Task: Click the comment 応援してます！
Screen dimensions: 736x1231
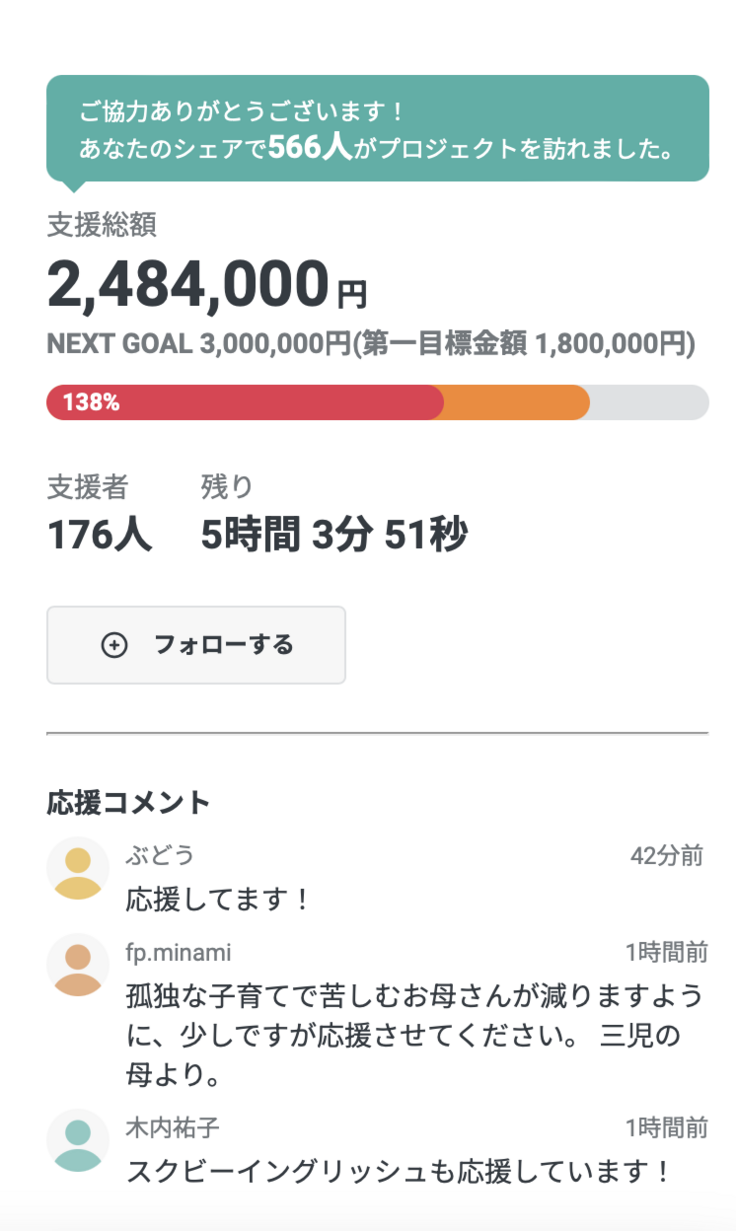Action: [220, 899]
